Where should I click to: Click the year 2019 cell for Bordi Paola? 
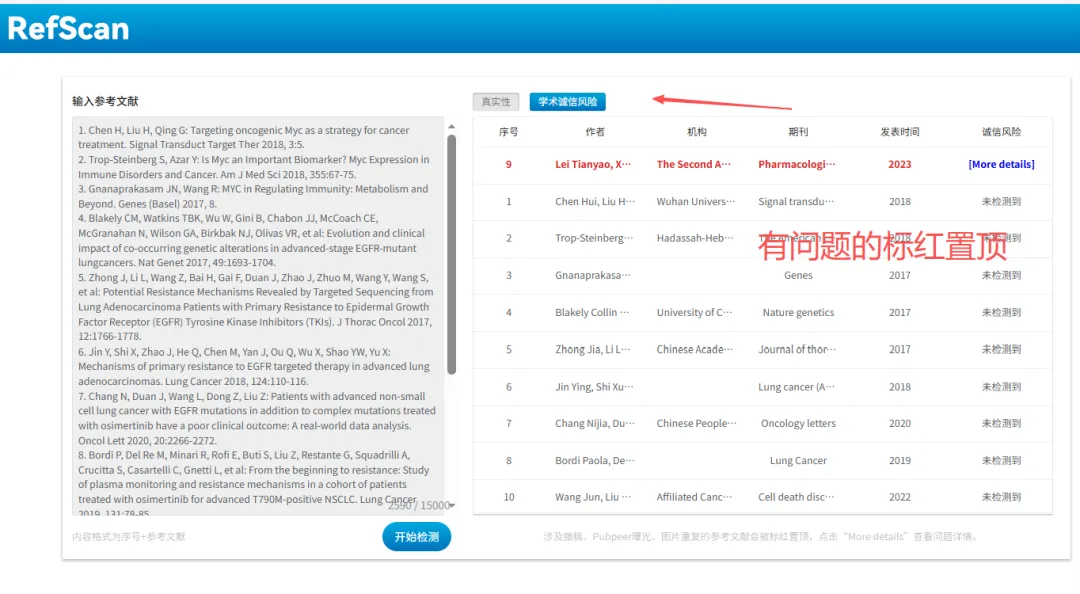pos(900,460)
